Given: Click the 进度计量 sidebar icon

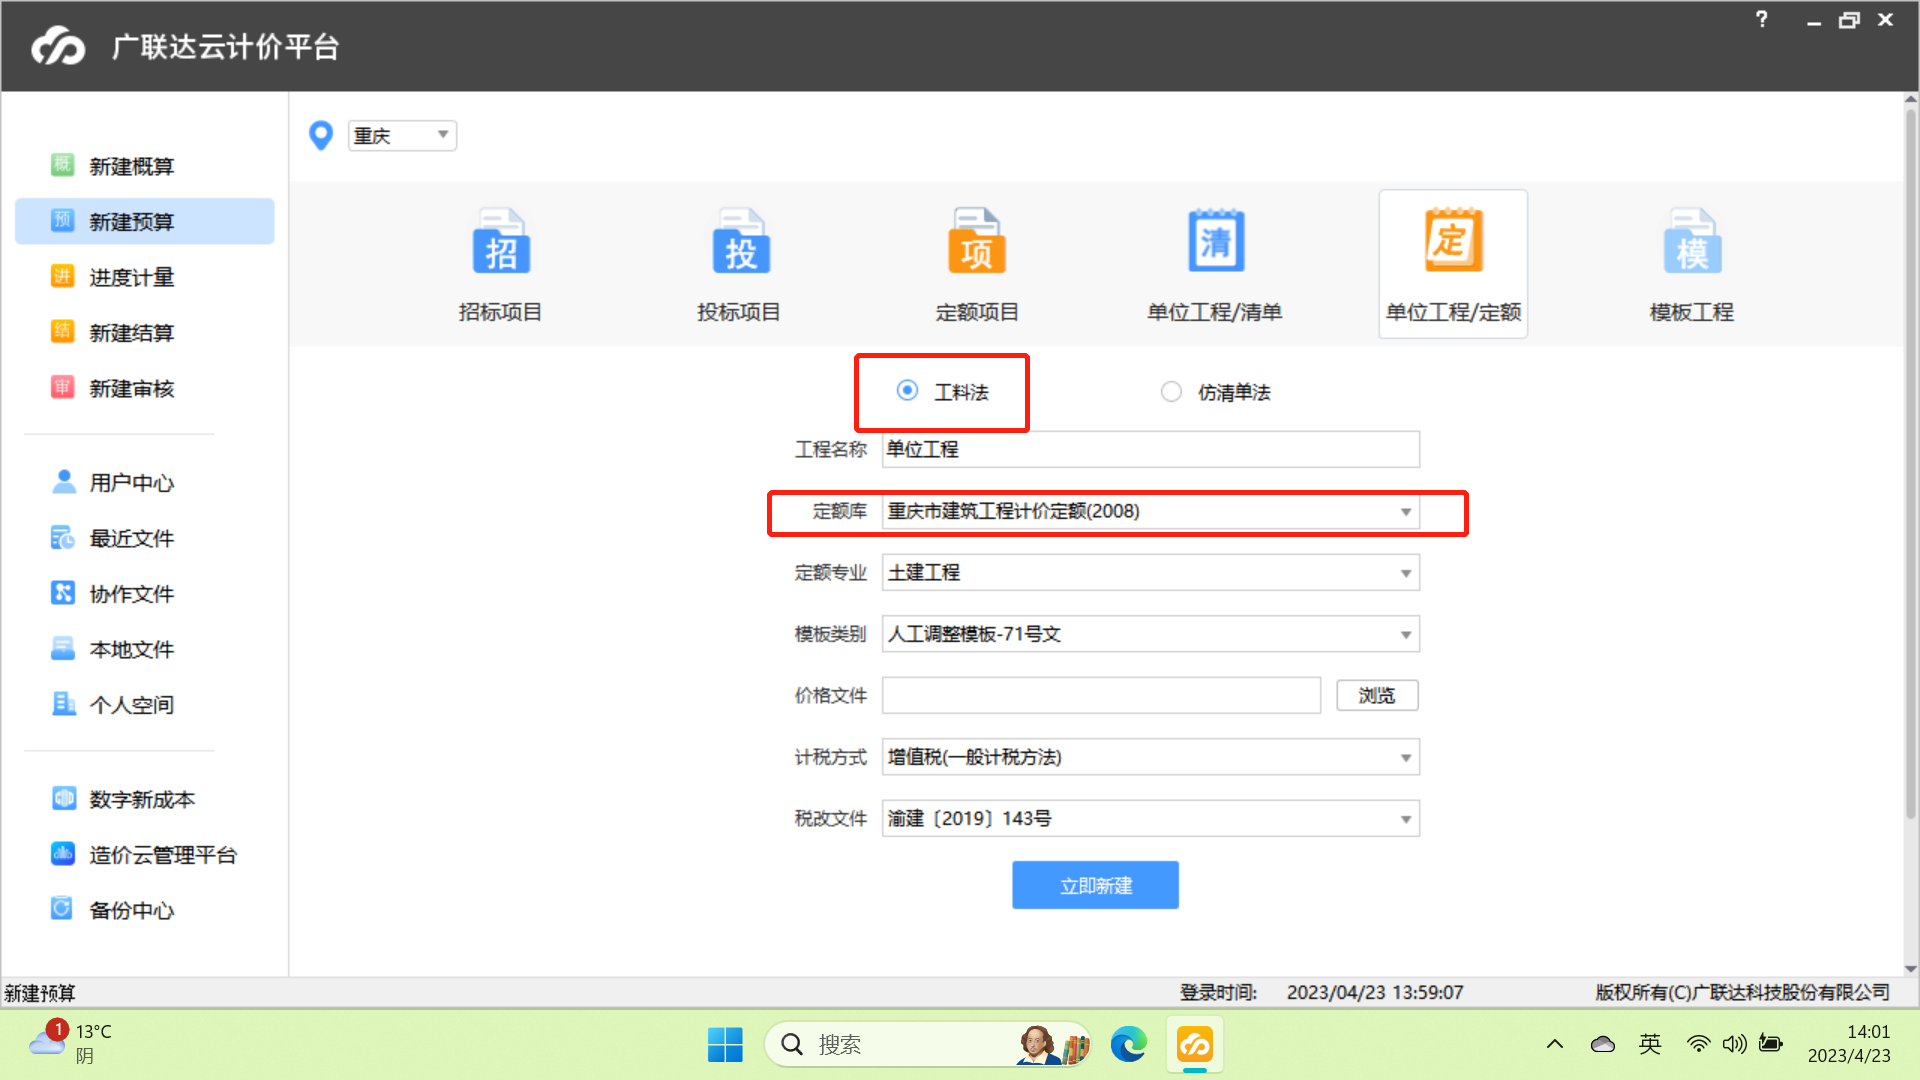Looking at the screenshot, I should 63,276.
